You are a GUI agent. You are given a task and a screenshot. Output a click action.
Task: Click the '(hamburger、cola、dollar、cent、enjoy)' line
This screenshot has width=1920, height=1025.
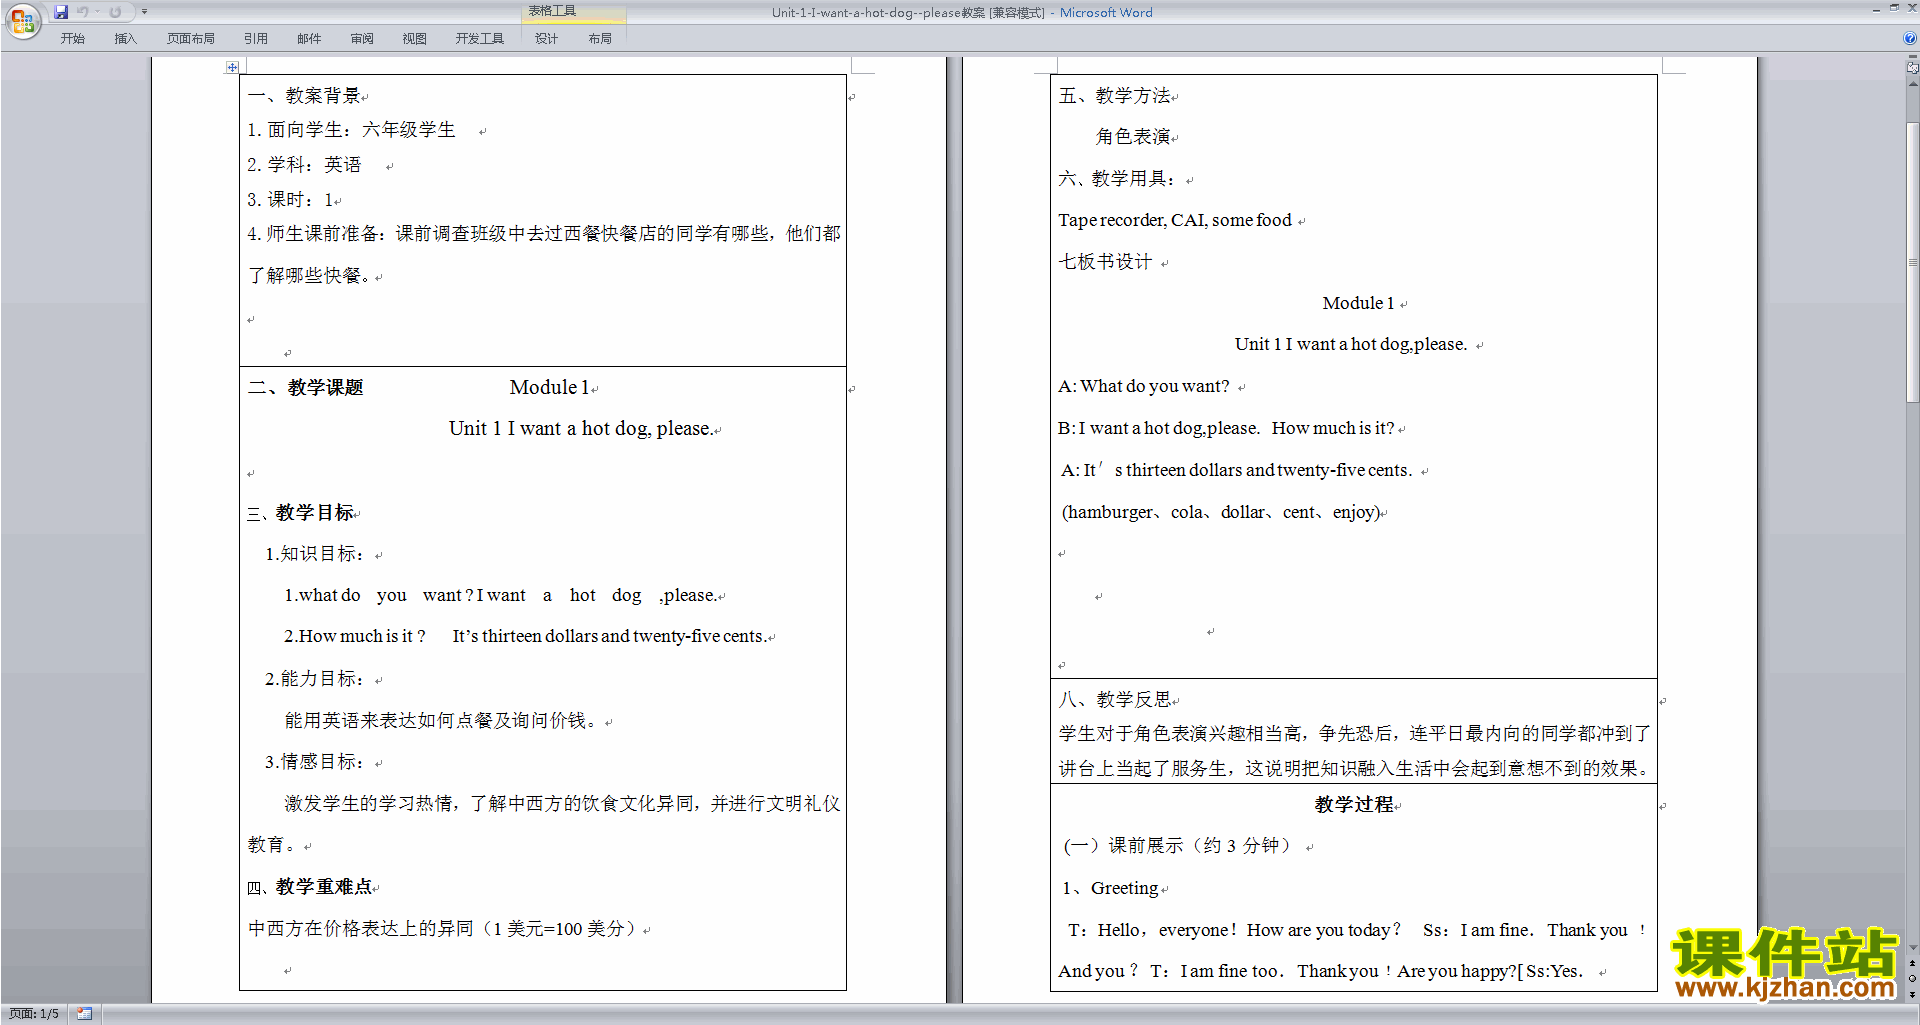1221,513
